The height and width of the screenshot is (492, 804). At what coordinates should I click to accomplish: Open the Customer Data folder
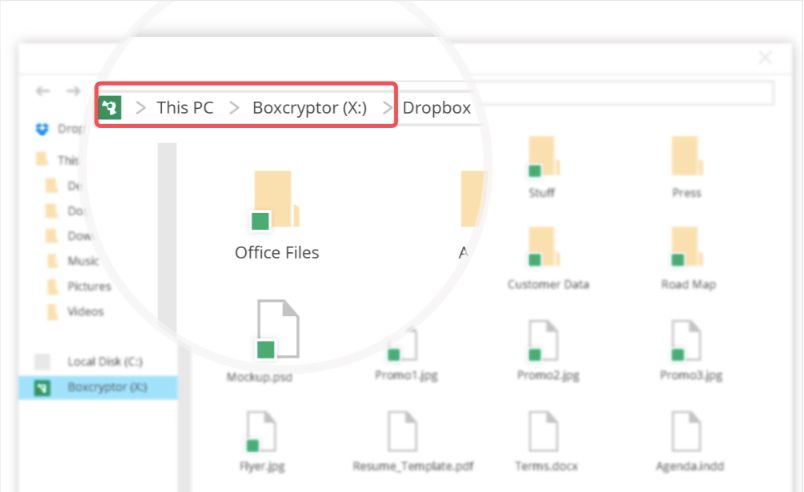point(548,259)
